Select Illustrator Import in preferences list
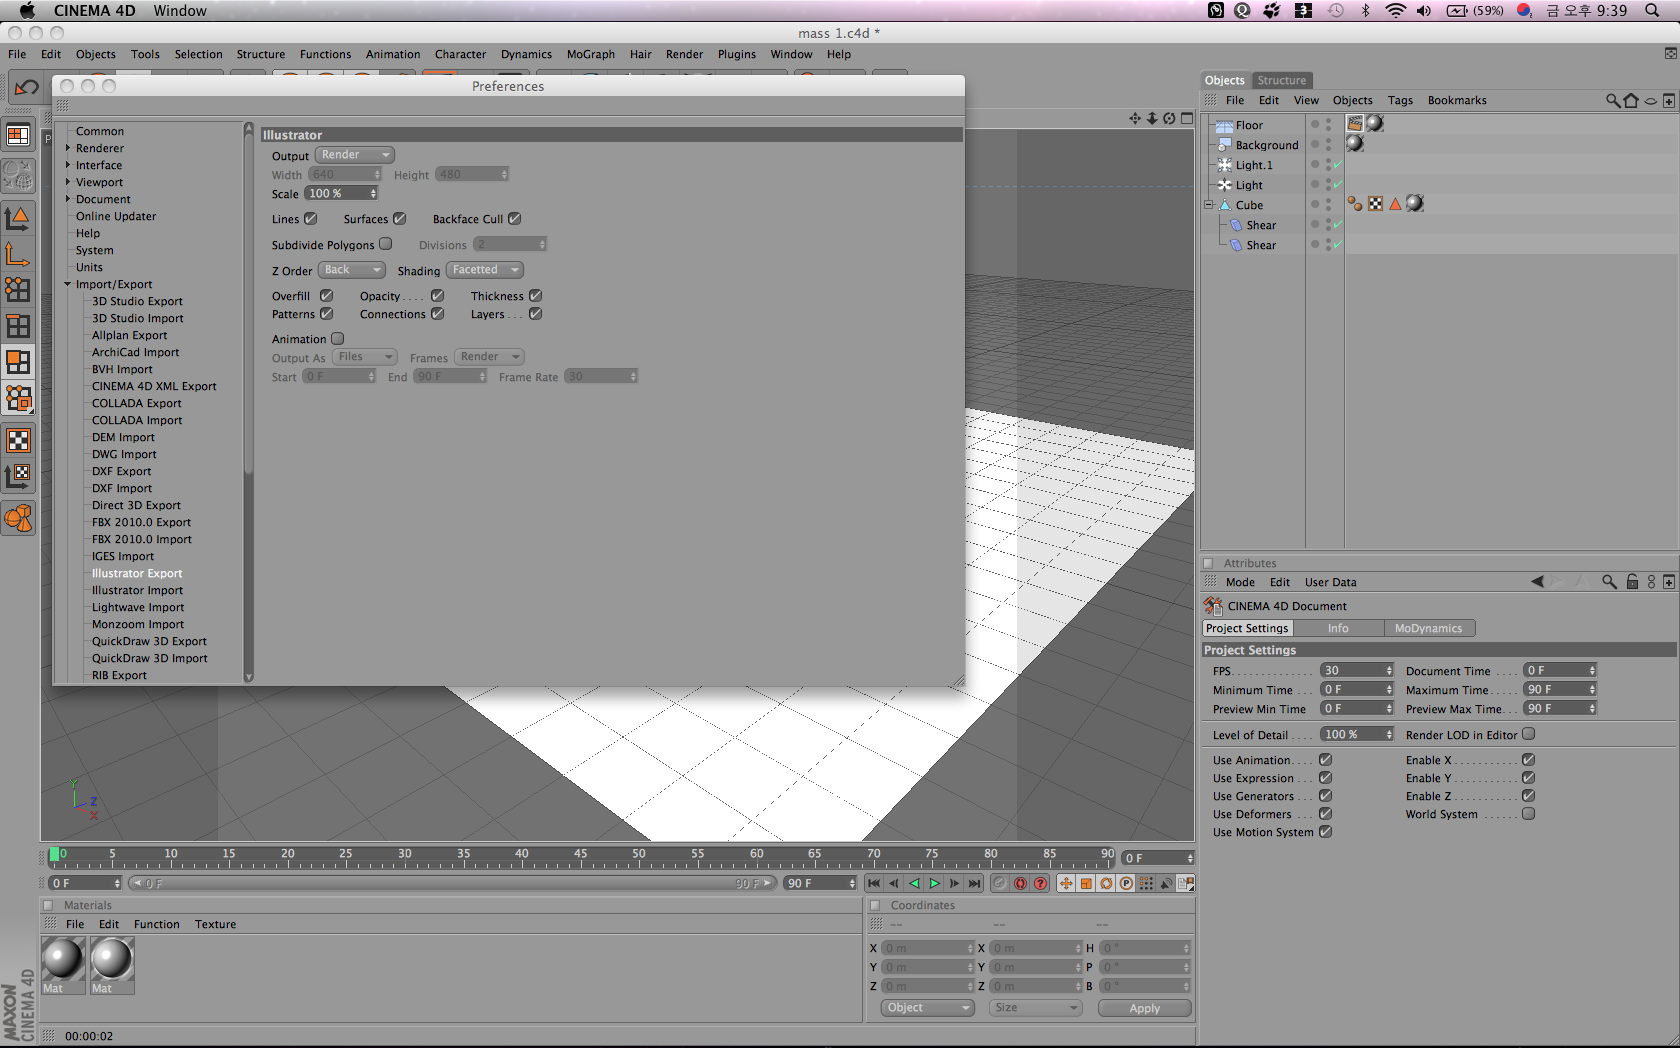 [x=138, y=590]
